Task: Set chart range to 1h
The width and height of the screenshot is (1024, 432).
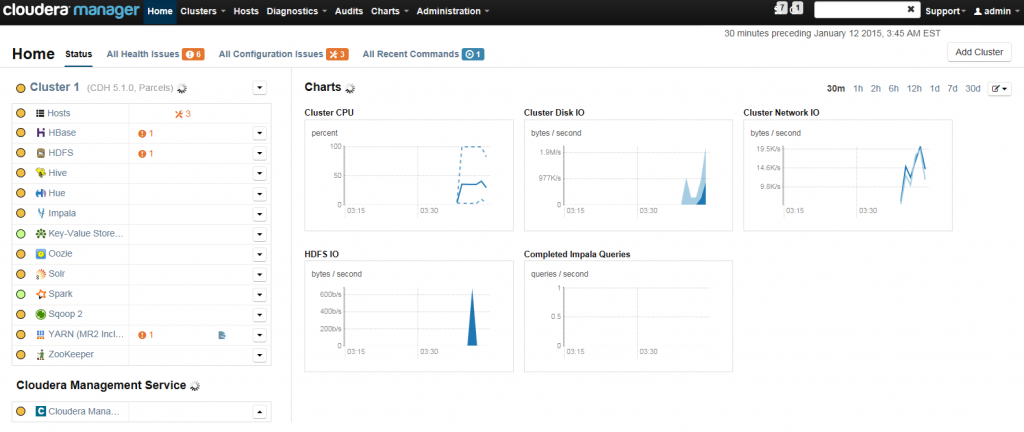Action: (858, 89)
